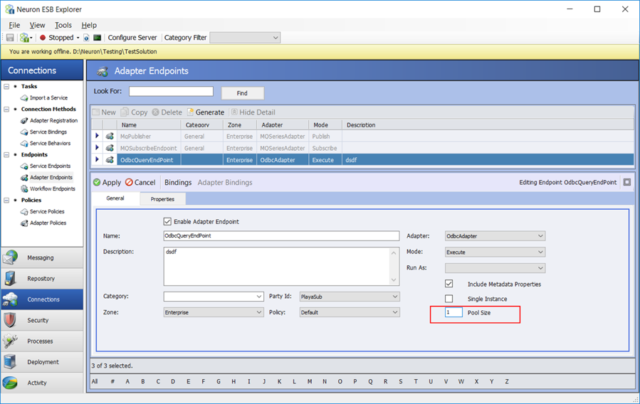The width and height of the screenshot is (640, 404).
Task: Open the Activity navigation section
Action: [42, 382]
